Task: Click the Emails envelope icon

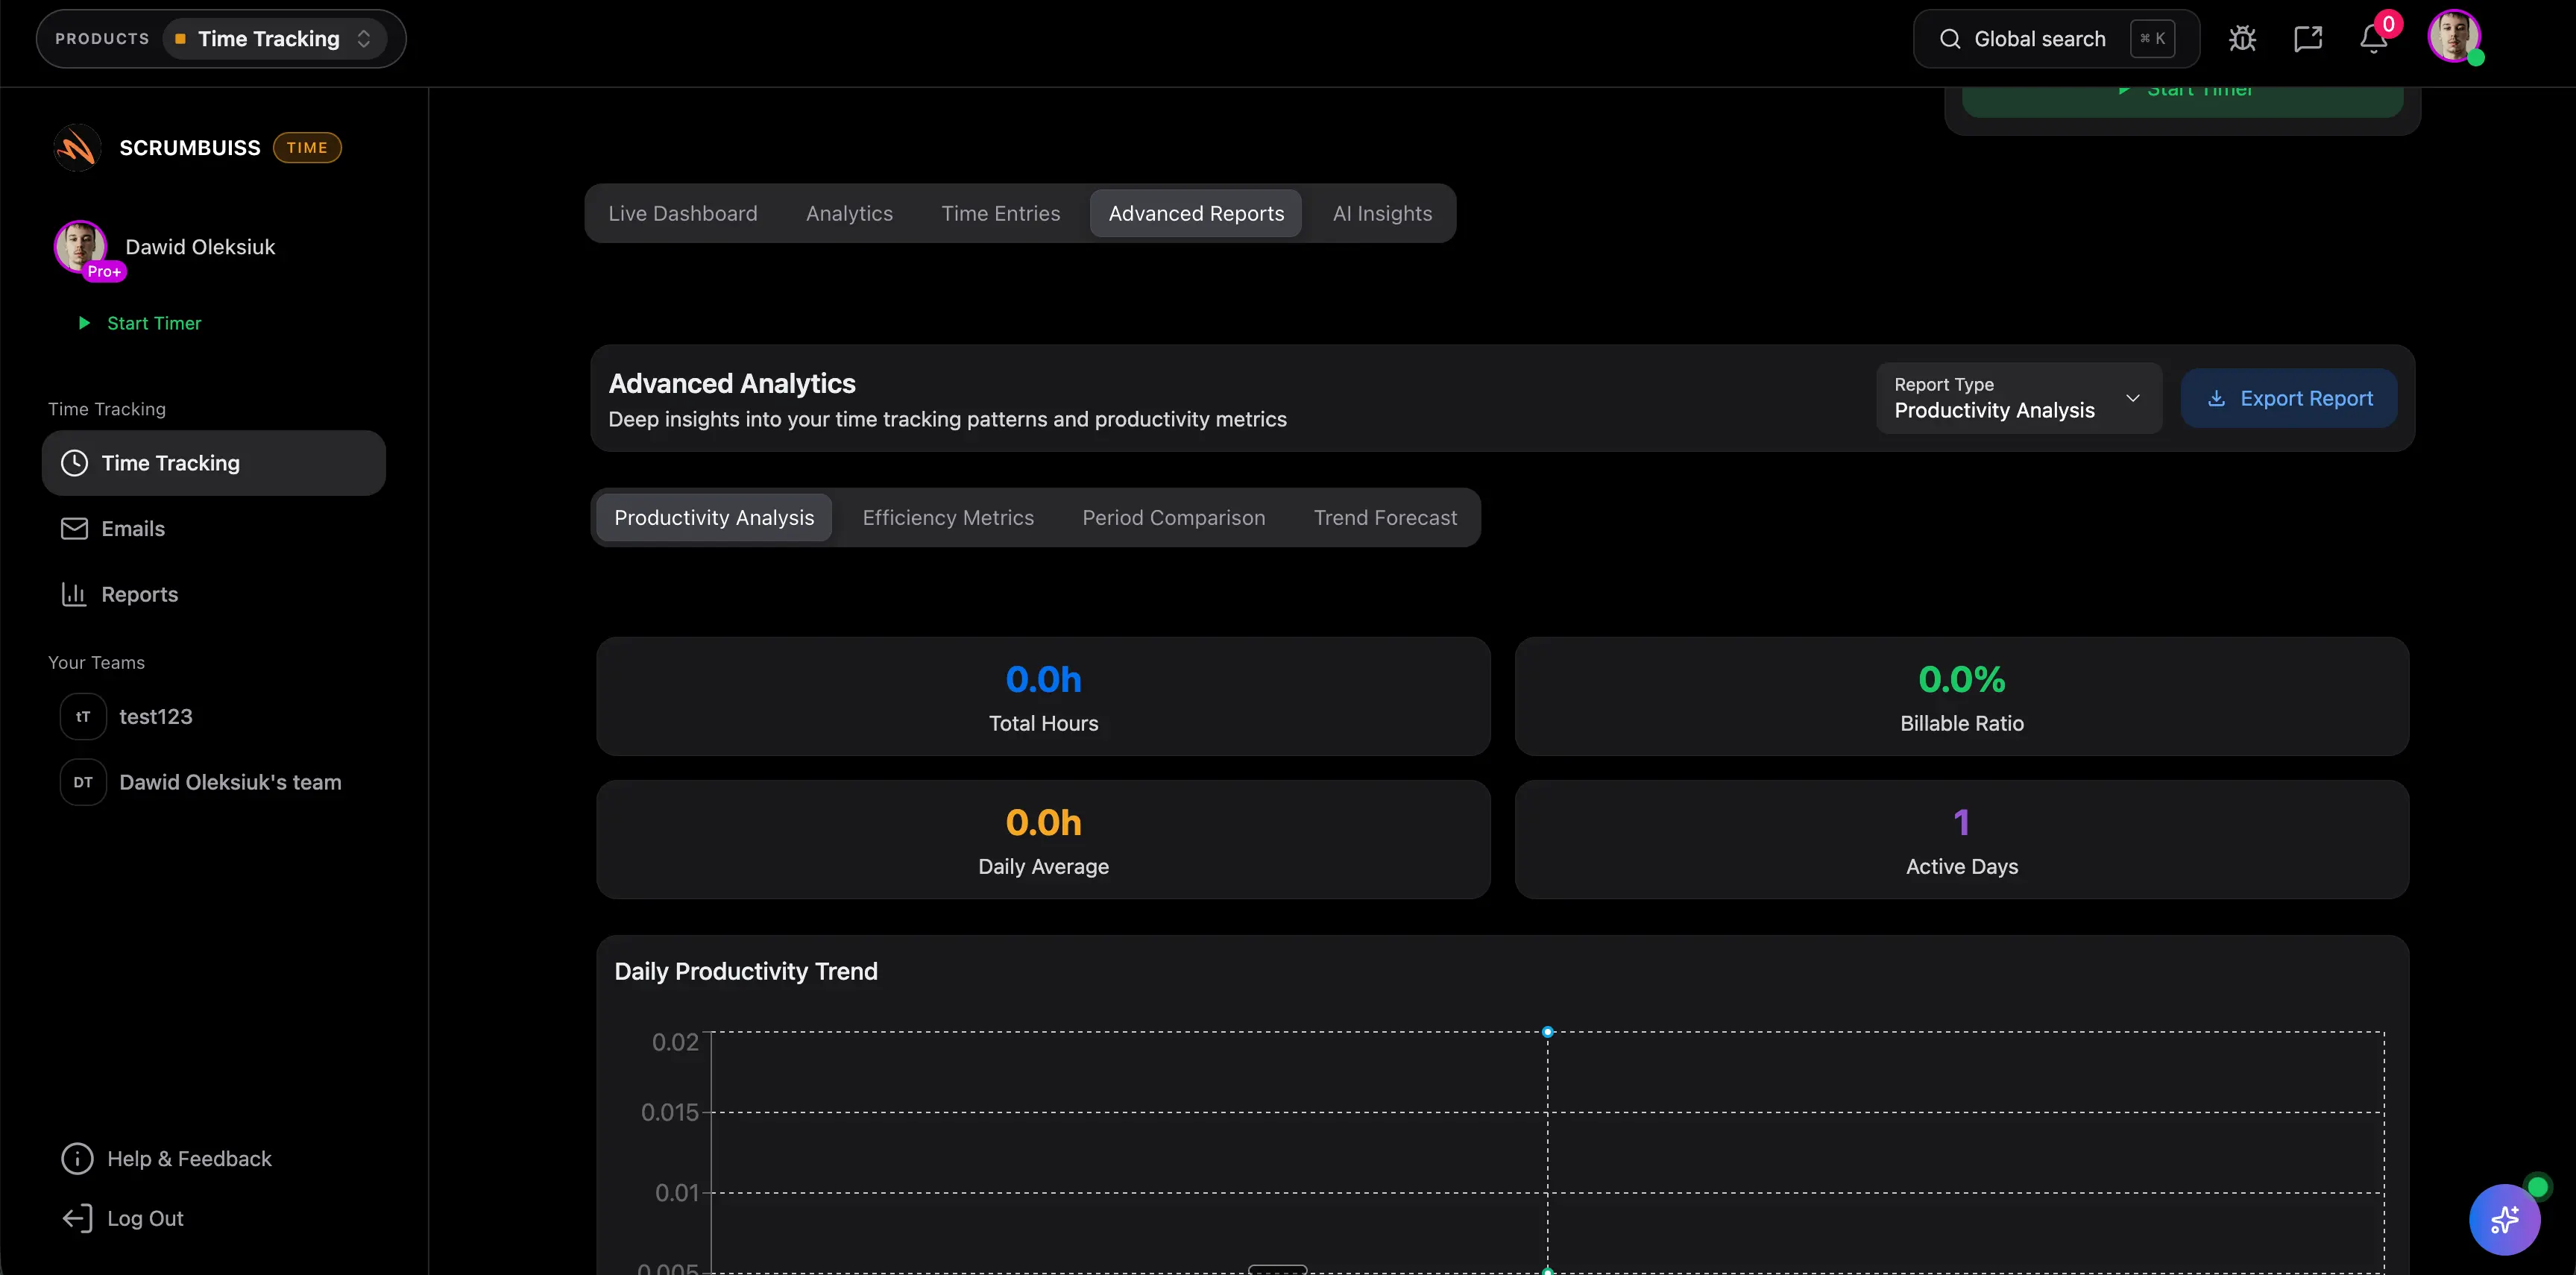Action: coord(74,529)
